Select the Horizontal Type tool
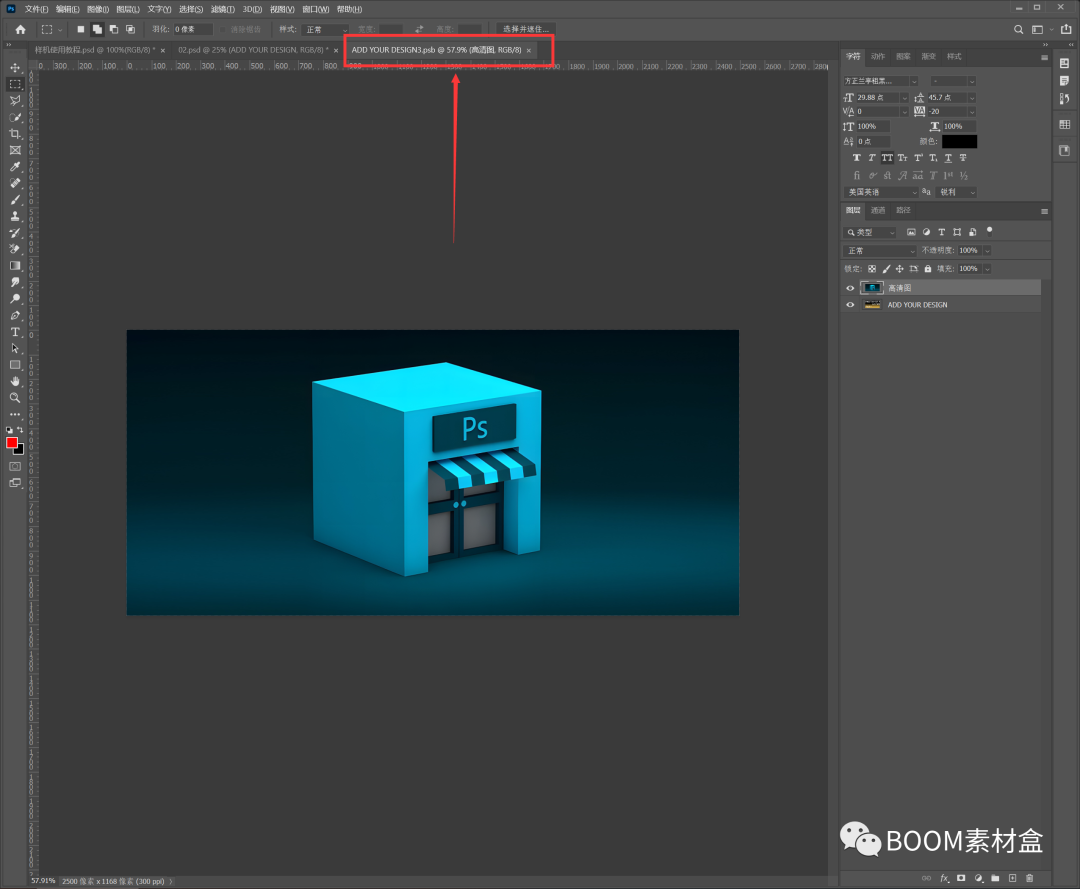This screenshot has width=1080, height=889. [x=15, y=332]
